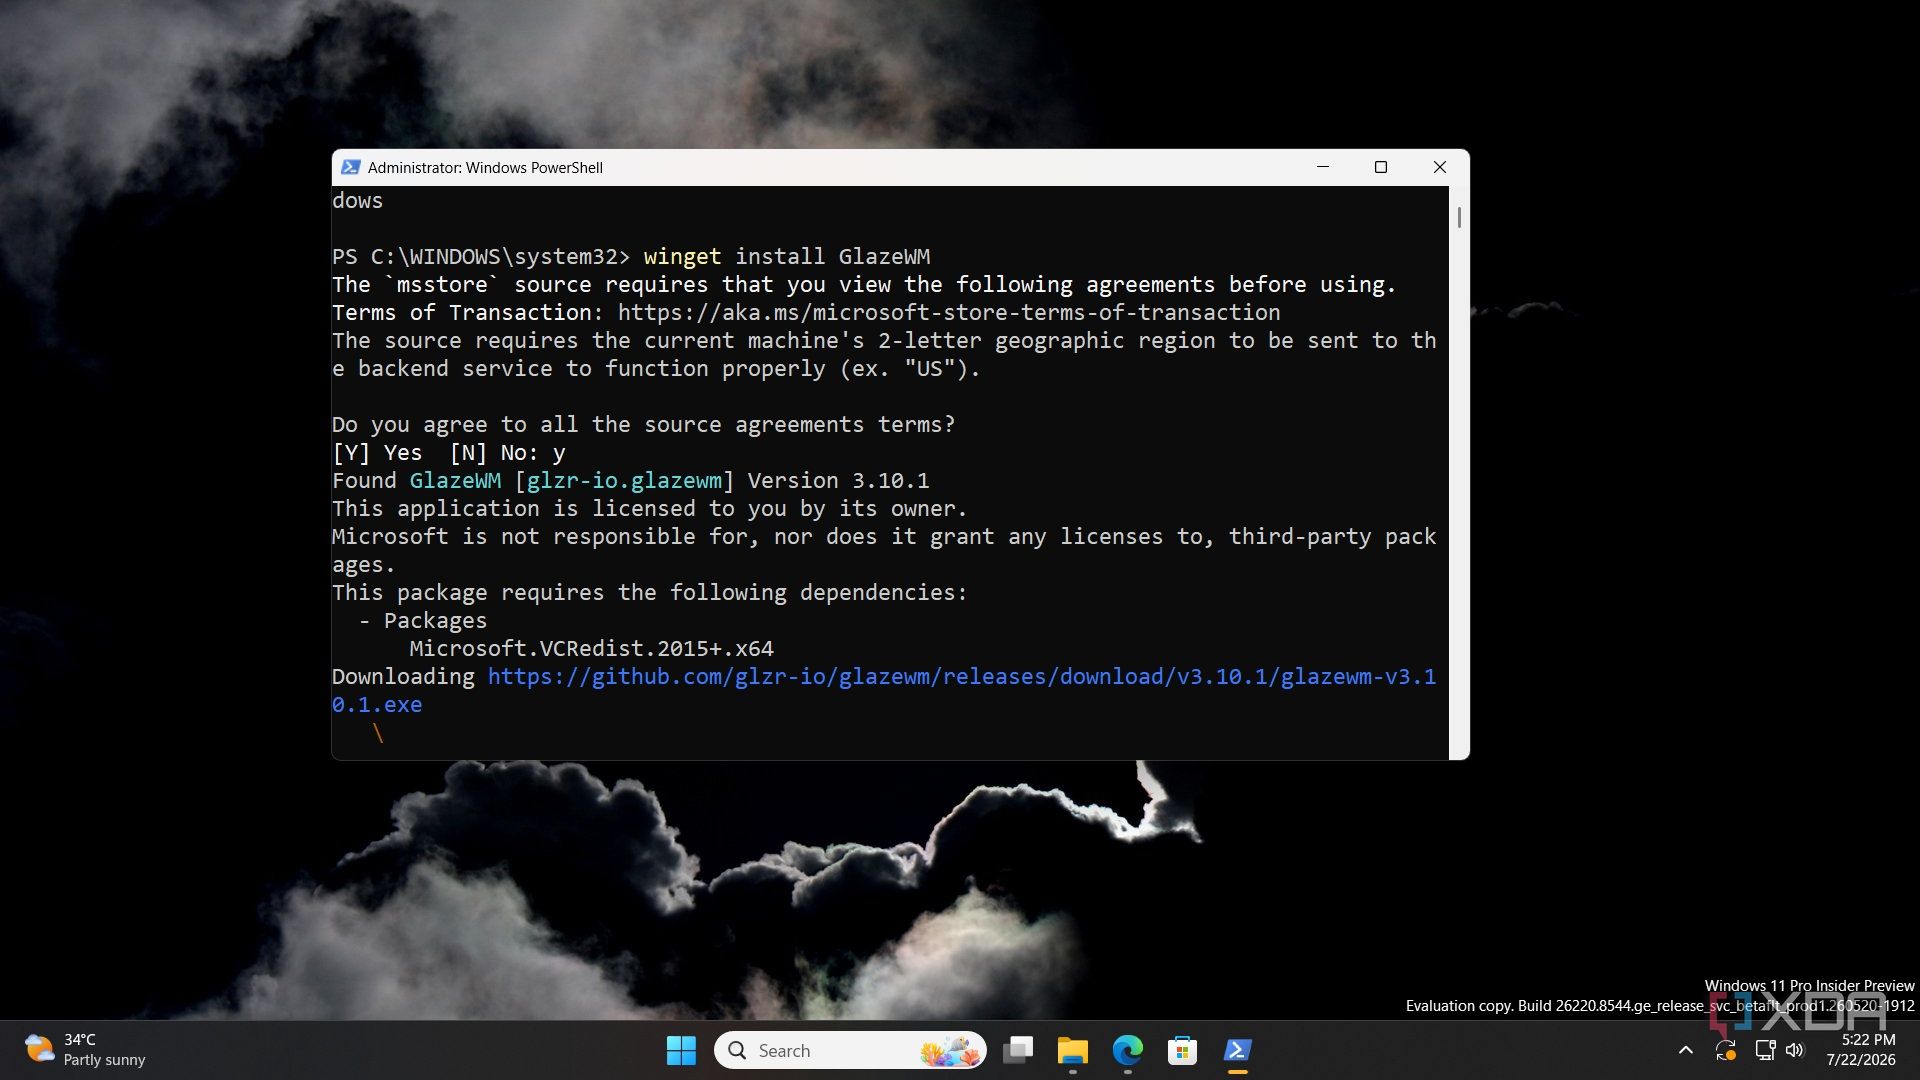The image size is (1920, 1080).
Task: Maximize the PowerShell window
Action: 1381,167
